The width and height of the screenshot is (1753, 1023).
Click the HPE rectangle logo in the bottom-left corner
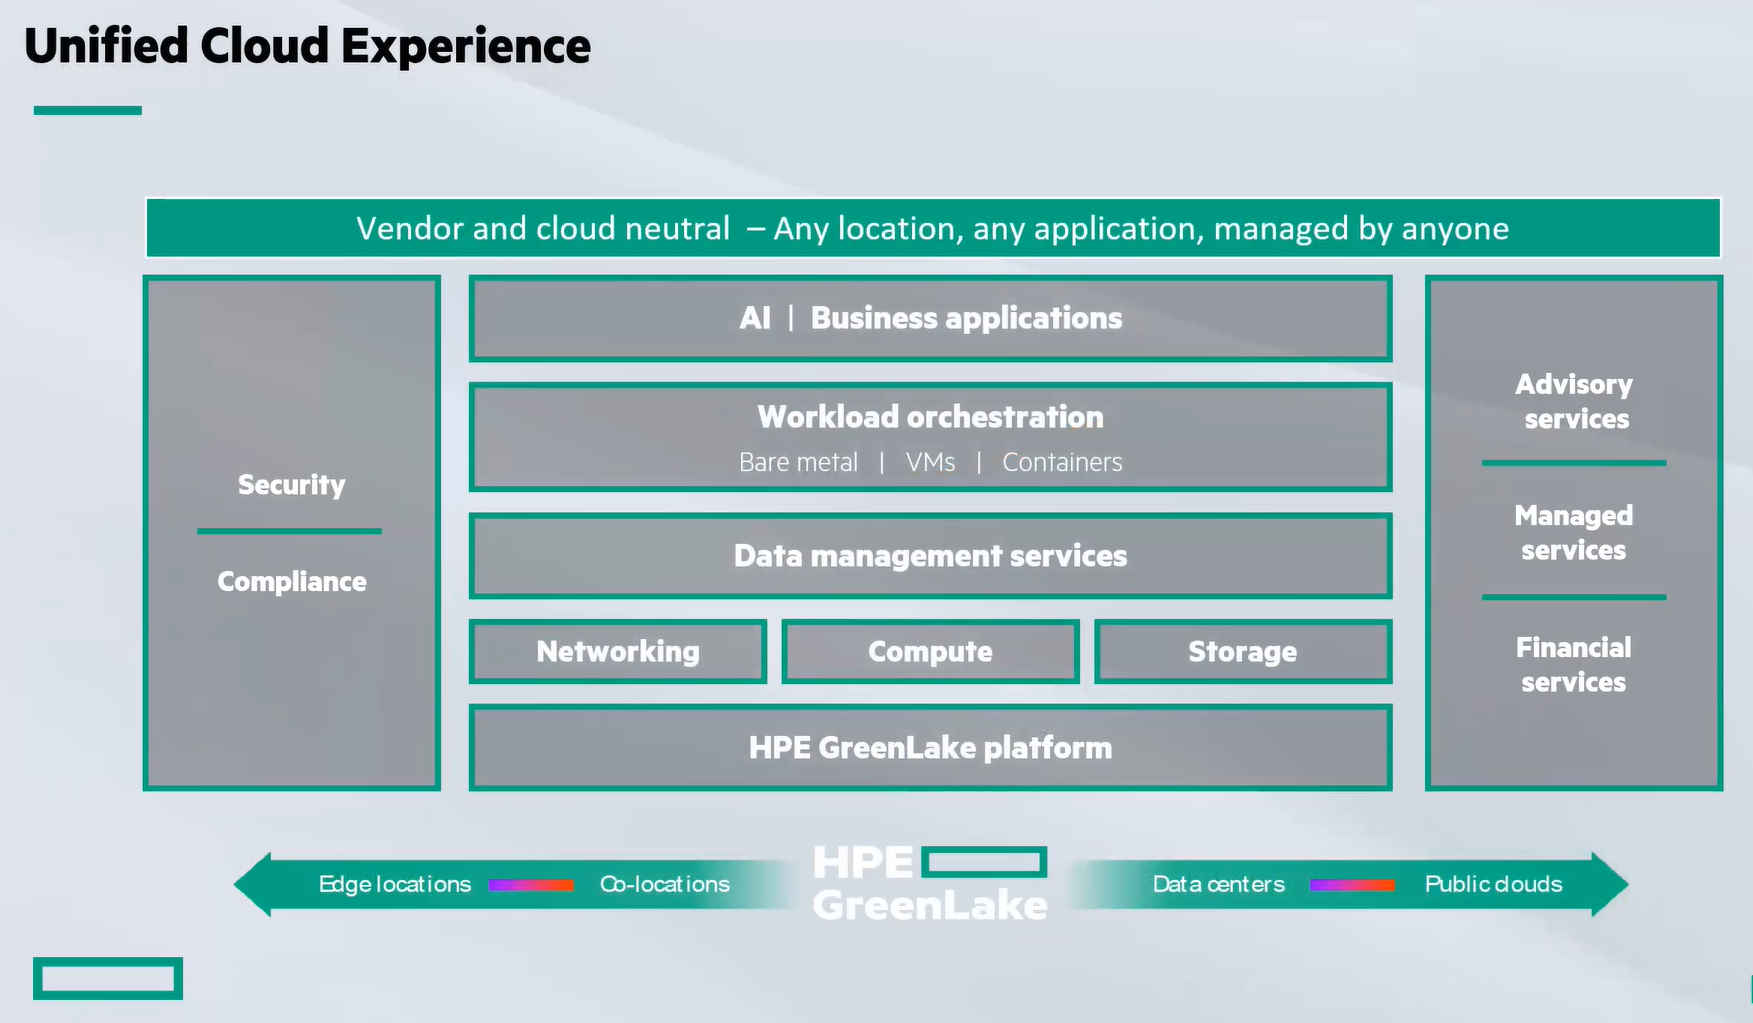click(108, 978)
